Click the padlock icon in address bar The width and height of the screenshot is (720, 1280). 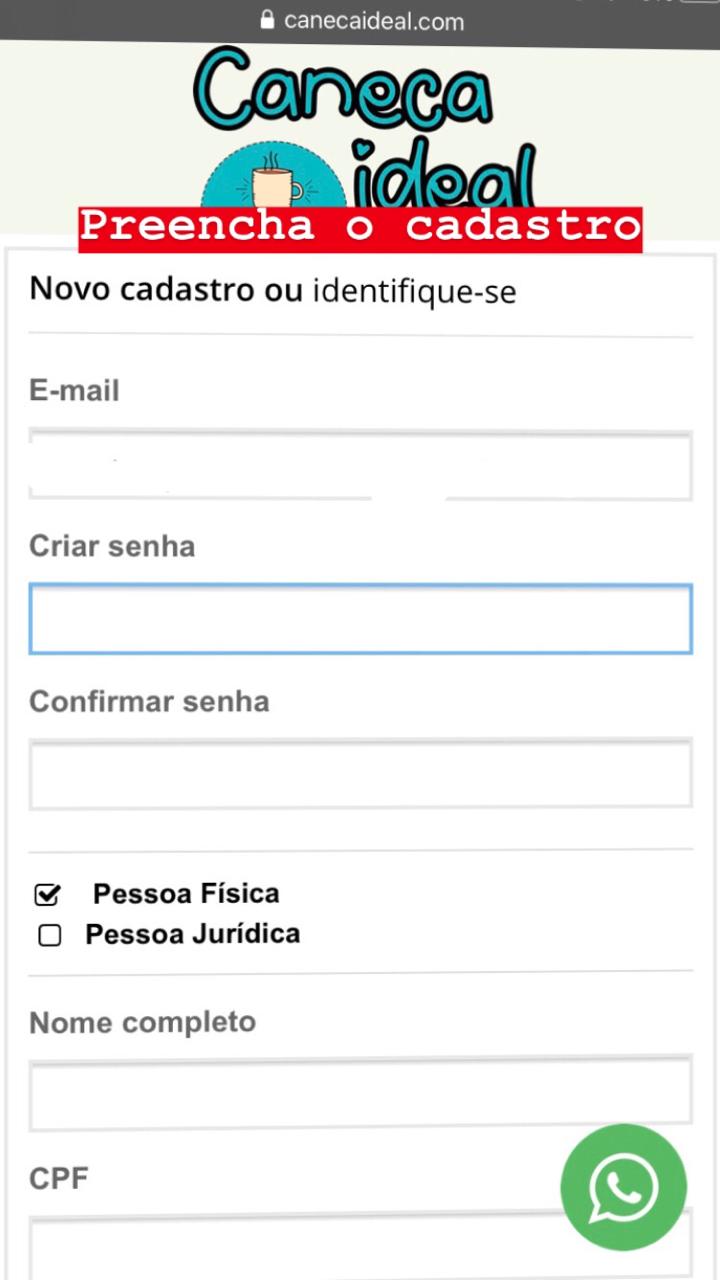point(267,20)
